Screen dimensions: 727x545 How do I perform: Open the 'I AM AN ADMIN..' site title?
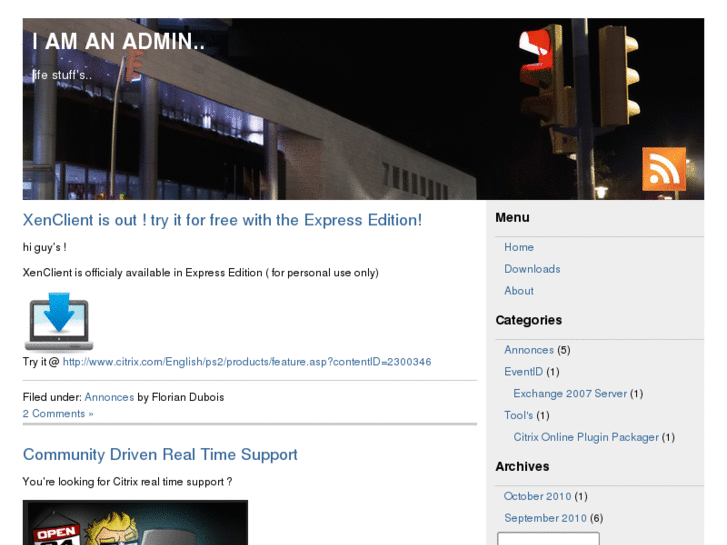tap(119, 41)
